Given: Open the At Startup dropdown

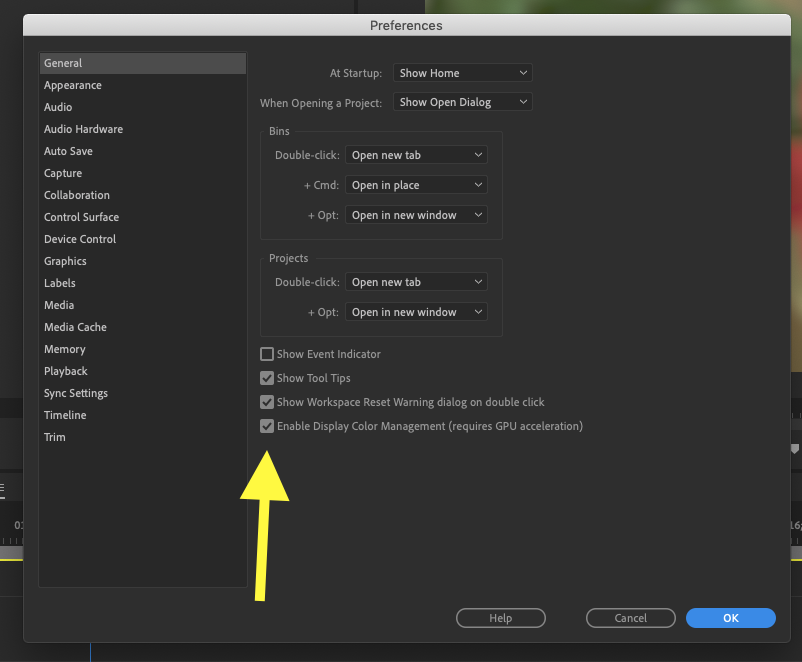Looking at the screenshot, I should pos(462,73).
